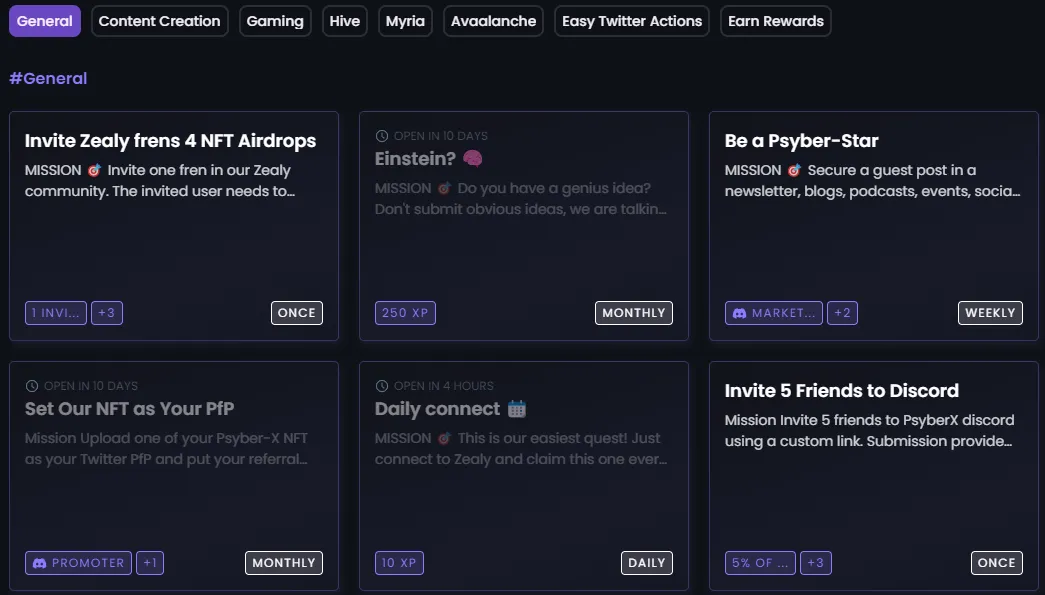Click 'Invite one fren in our Zealy' description
The width and height of the screenshot is (1045, 595).
click(x=199, y=171)
